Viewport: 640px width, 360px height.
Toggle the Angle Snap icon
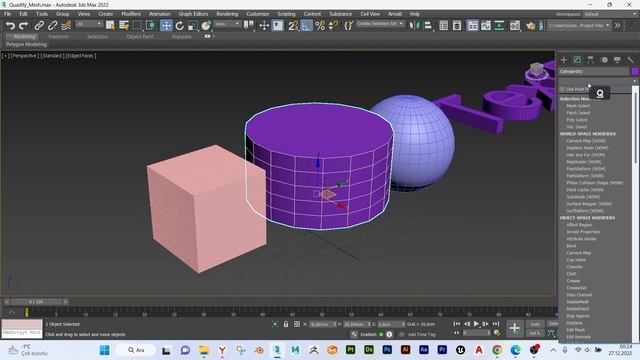click(306, 26)
